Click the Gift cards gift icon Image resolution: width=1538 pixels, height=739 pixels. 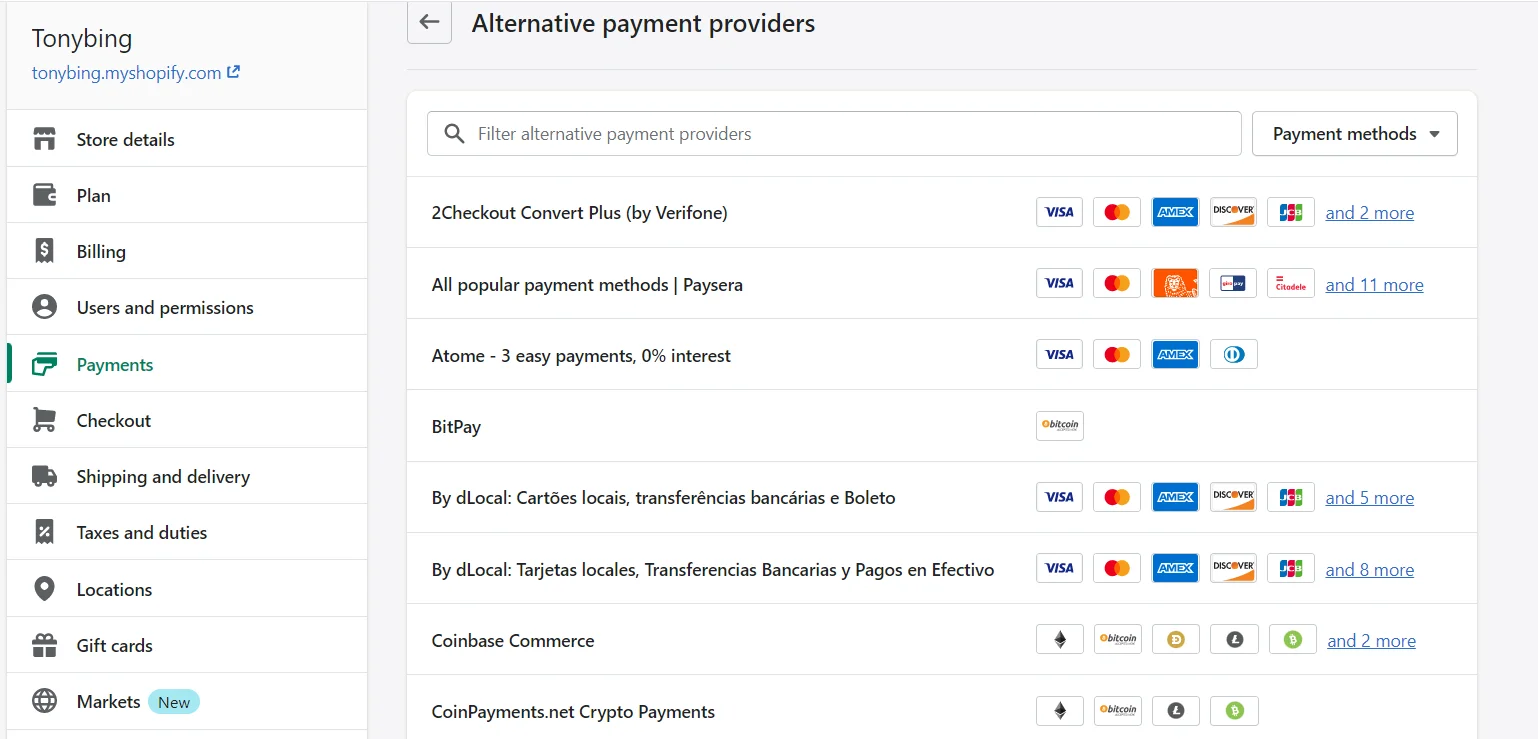(x=44, y=645)
